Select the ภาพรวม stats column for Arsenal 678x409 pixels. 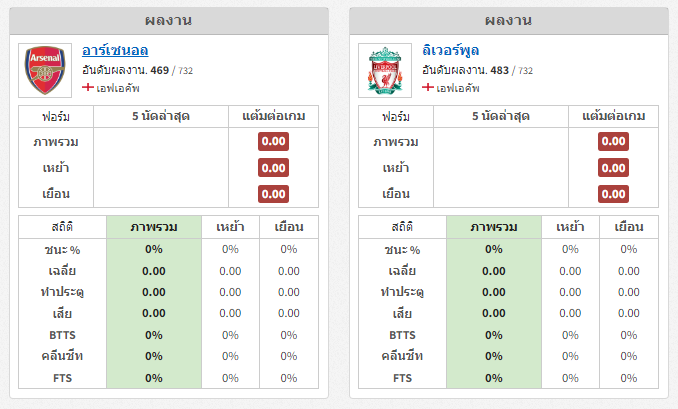click(x=154, y=227)
